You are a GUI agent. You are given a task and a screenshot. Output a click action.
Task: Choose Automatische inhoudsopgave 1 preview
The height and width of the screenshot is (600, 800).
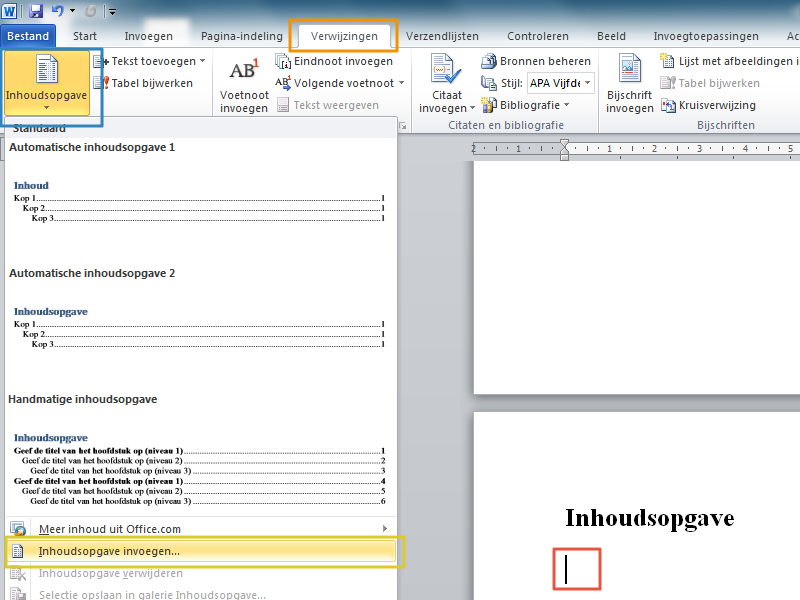[x=198, y=200]
